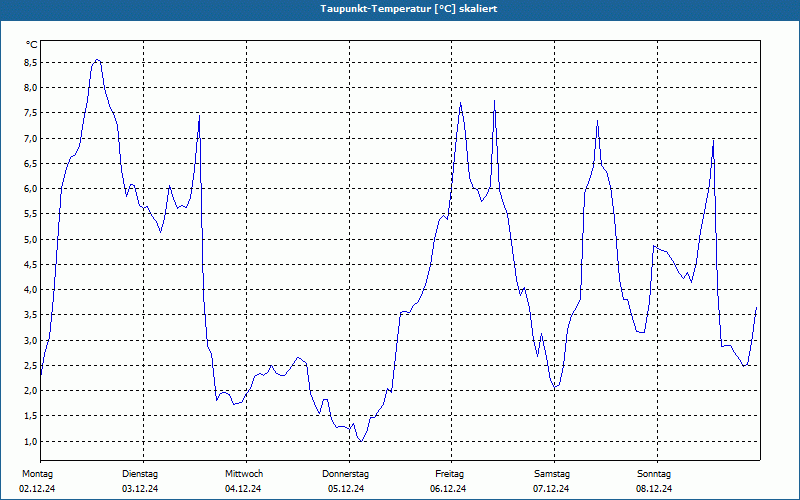Click the Thursday 1,0 minimum on the curve
Screen dimensions: 800x500
tap(361, 441)
